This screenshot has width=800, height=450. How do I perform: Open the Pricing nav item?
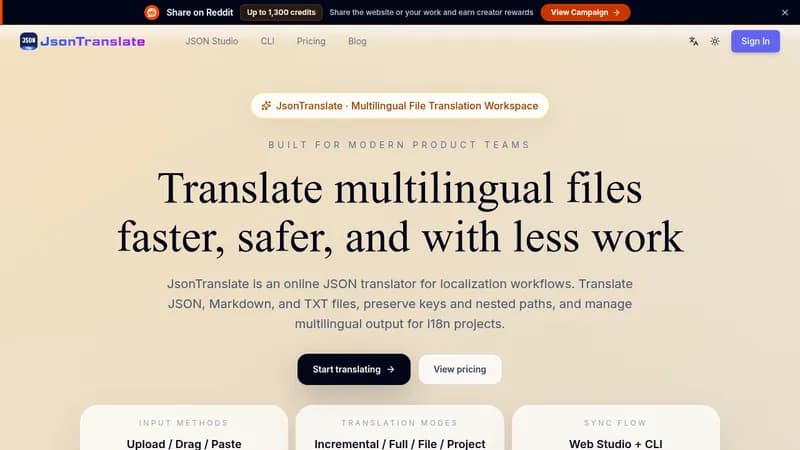[x=311, y=41]
